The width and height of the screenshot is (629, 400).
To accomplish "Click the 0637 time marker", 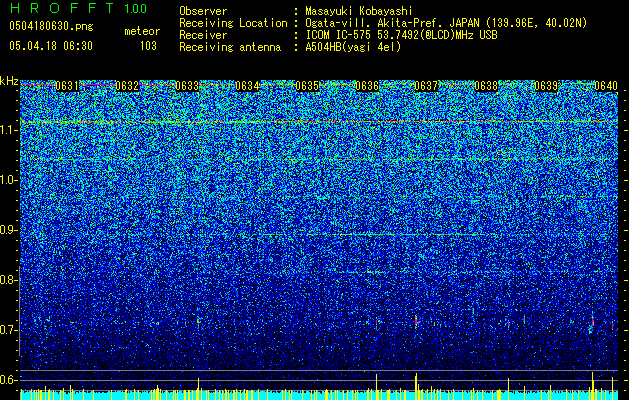I will pos(426,86).
